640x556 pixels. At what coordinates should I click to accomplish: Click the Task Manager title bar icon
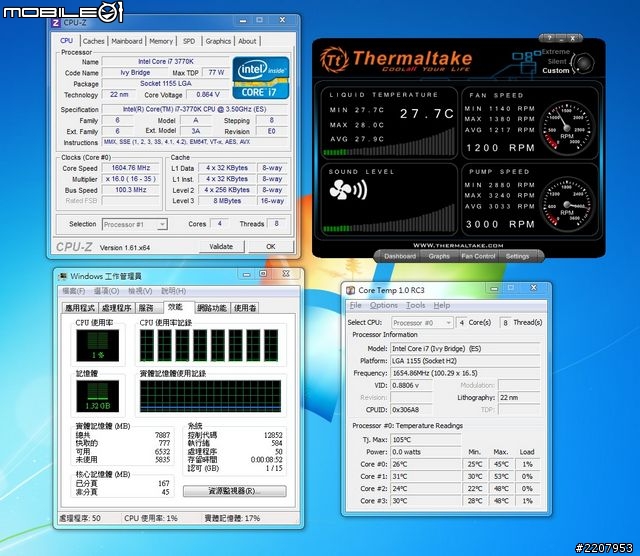(x=62, y=276)
